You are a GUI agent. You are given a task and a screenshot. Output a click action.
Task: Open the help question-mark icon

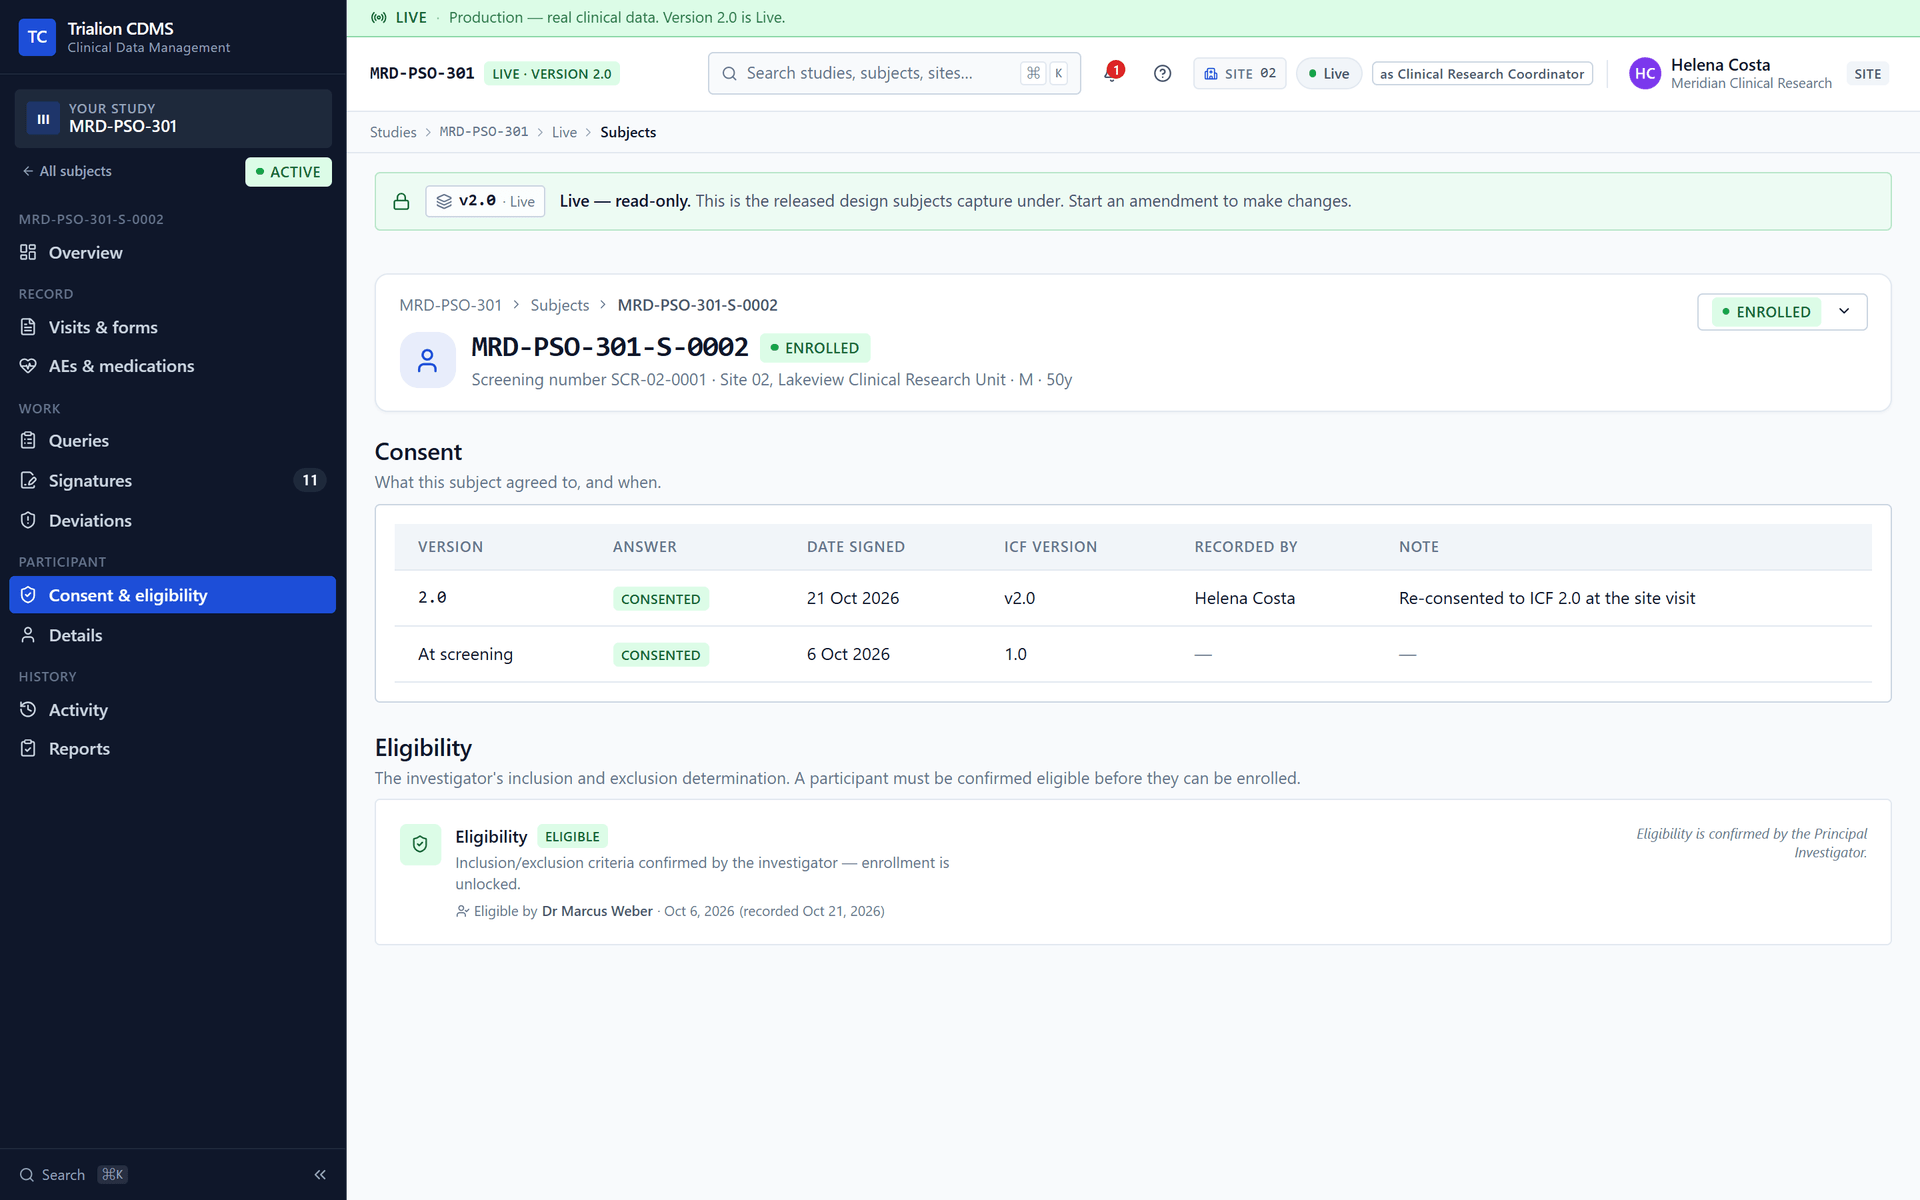click(x=1162, y=73)
